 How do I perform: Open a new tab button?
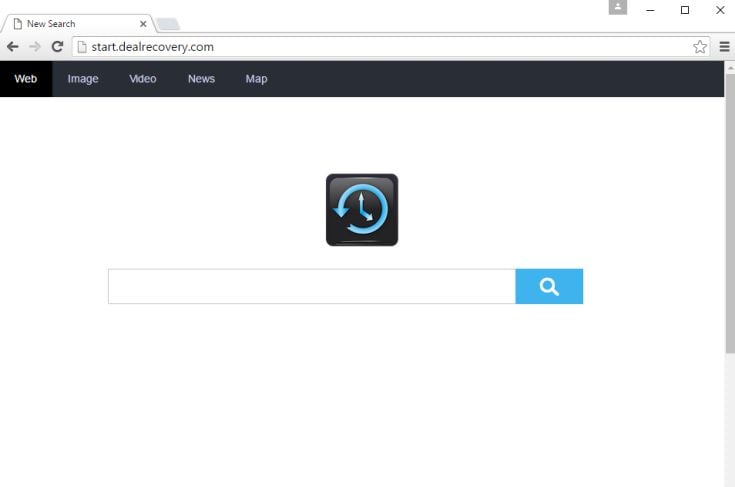coord(168,24)
